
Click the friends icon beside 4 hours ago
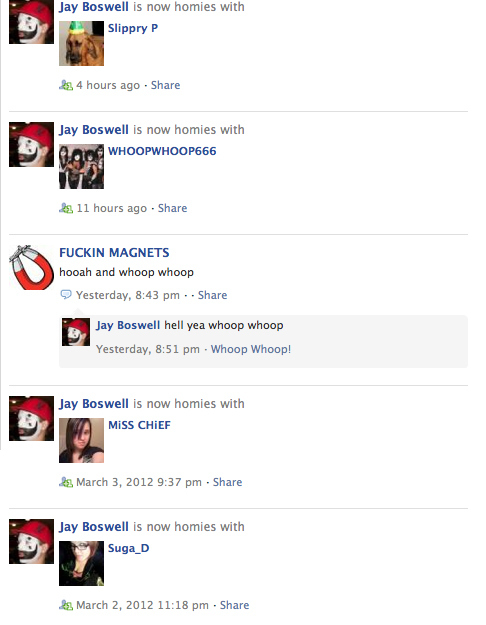click(66, 85)
